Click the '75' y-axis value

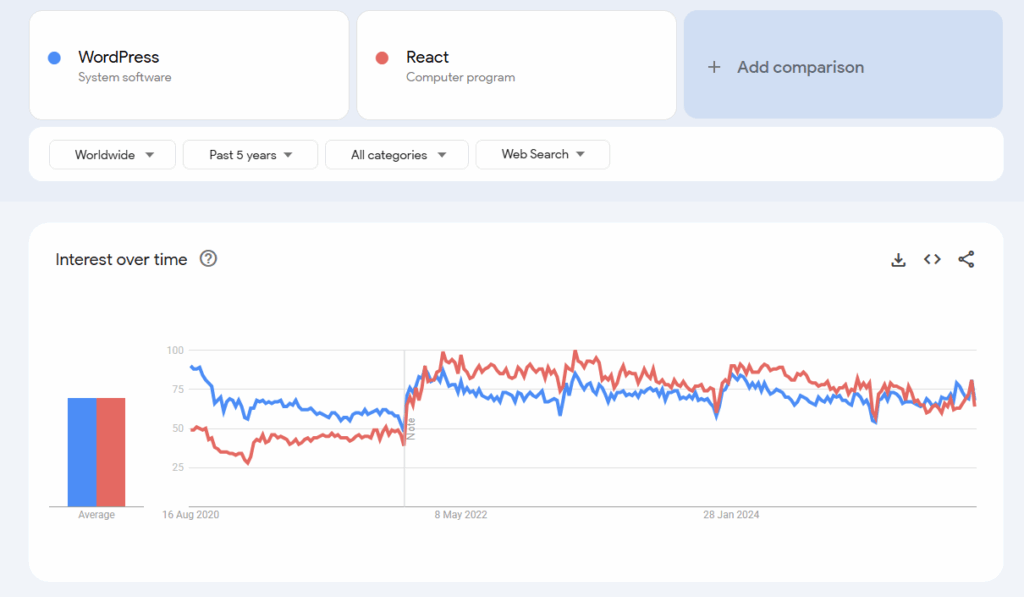click(x=178, y=389)
